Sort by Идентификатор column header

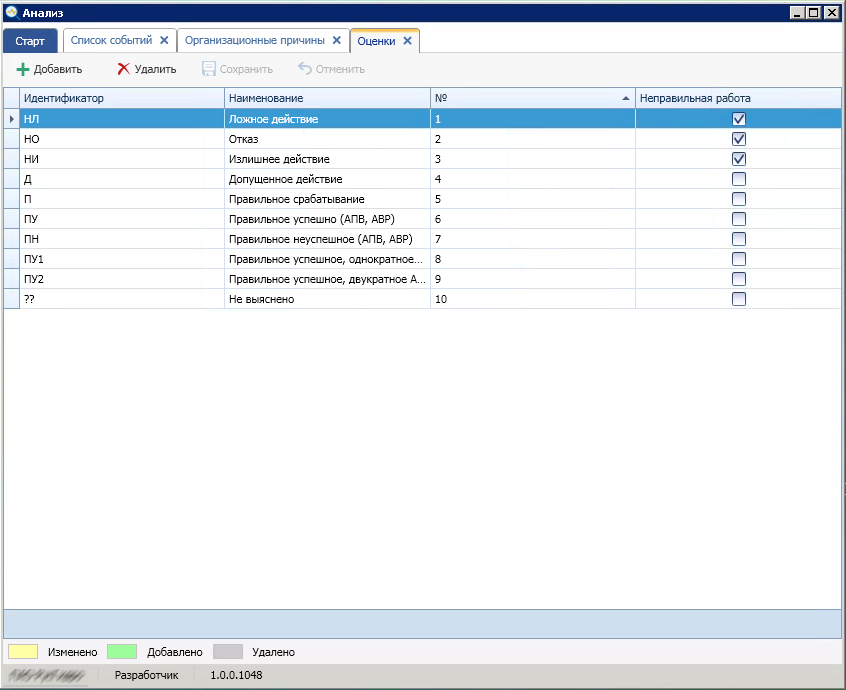pyautogui.click(x=122, y=98)
